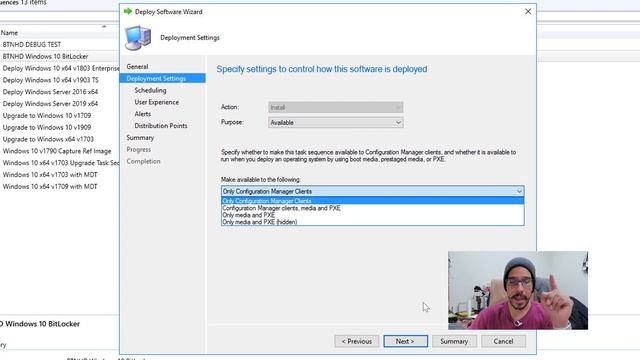The width and height of the screenshot is (640, 360).
Task: Choose Configuration Manager clients, media and PXE
Action: click(x=372, y=208)
